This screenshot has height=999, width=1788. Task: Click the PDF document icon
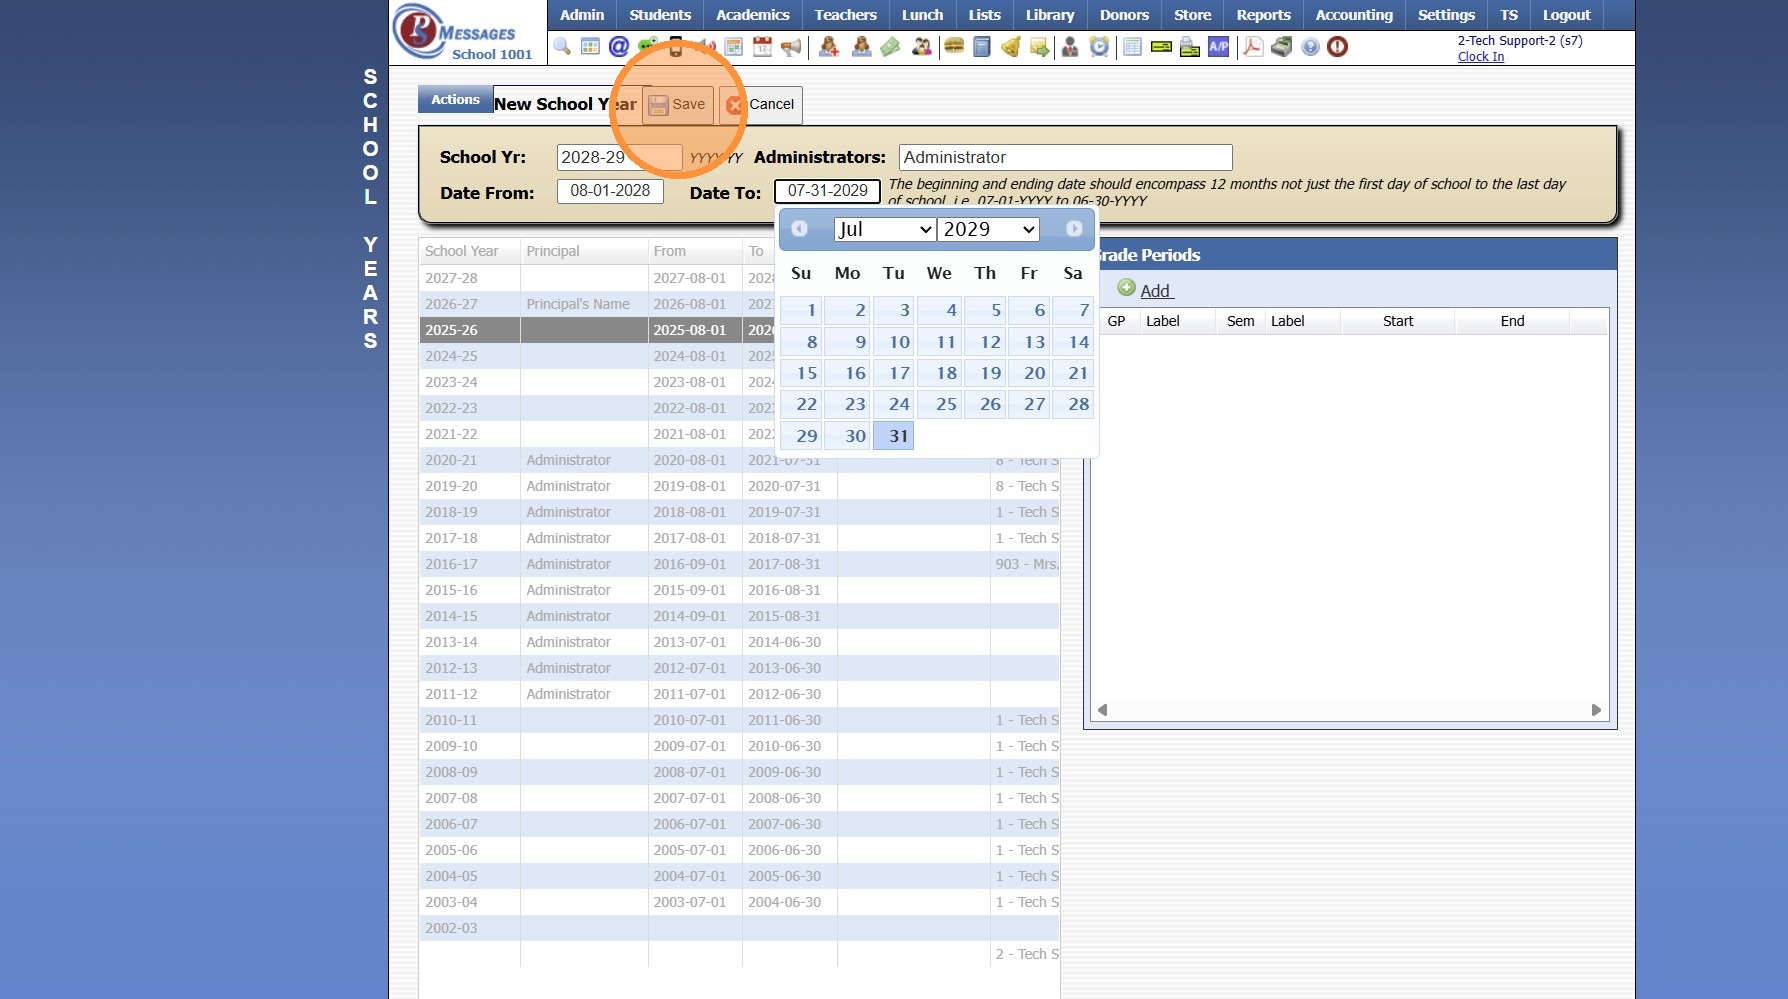(x=1252, y=47)
